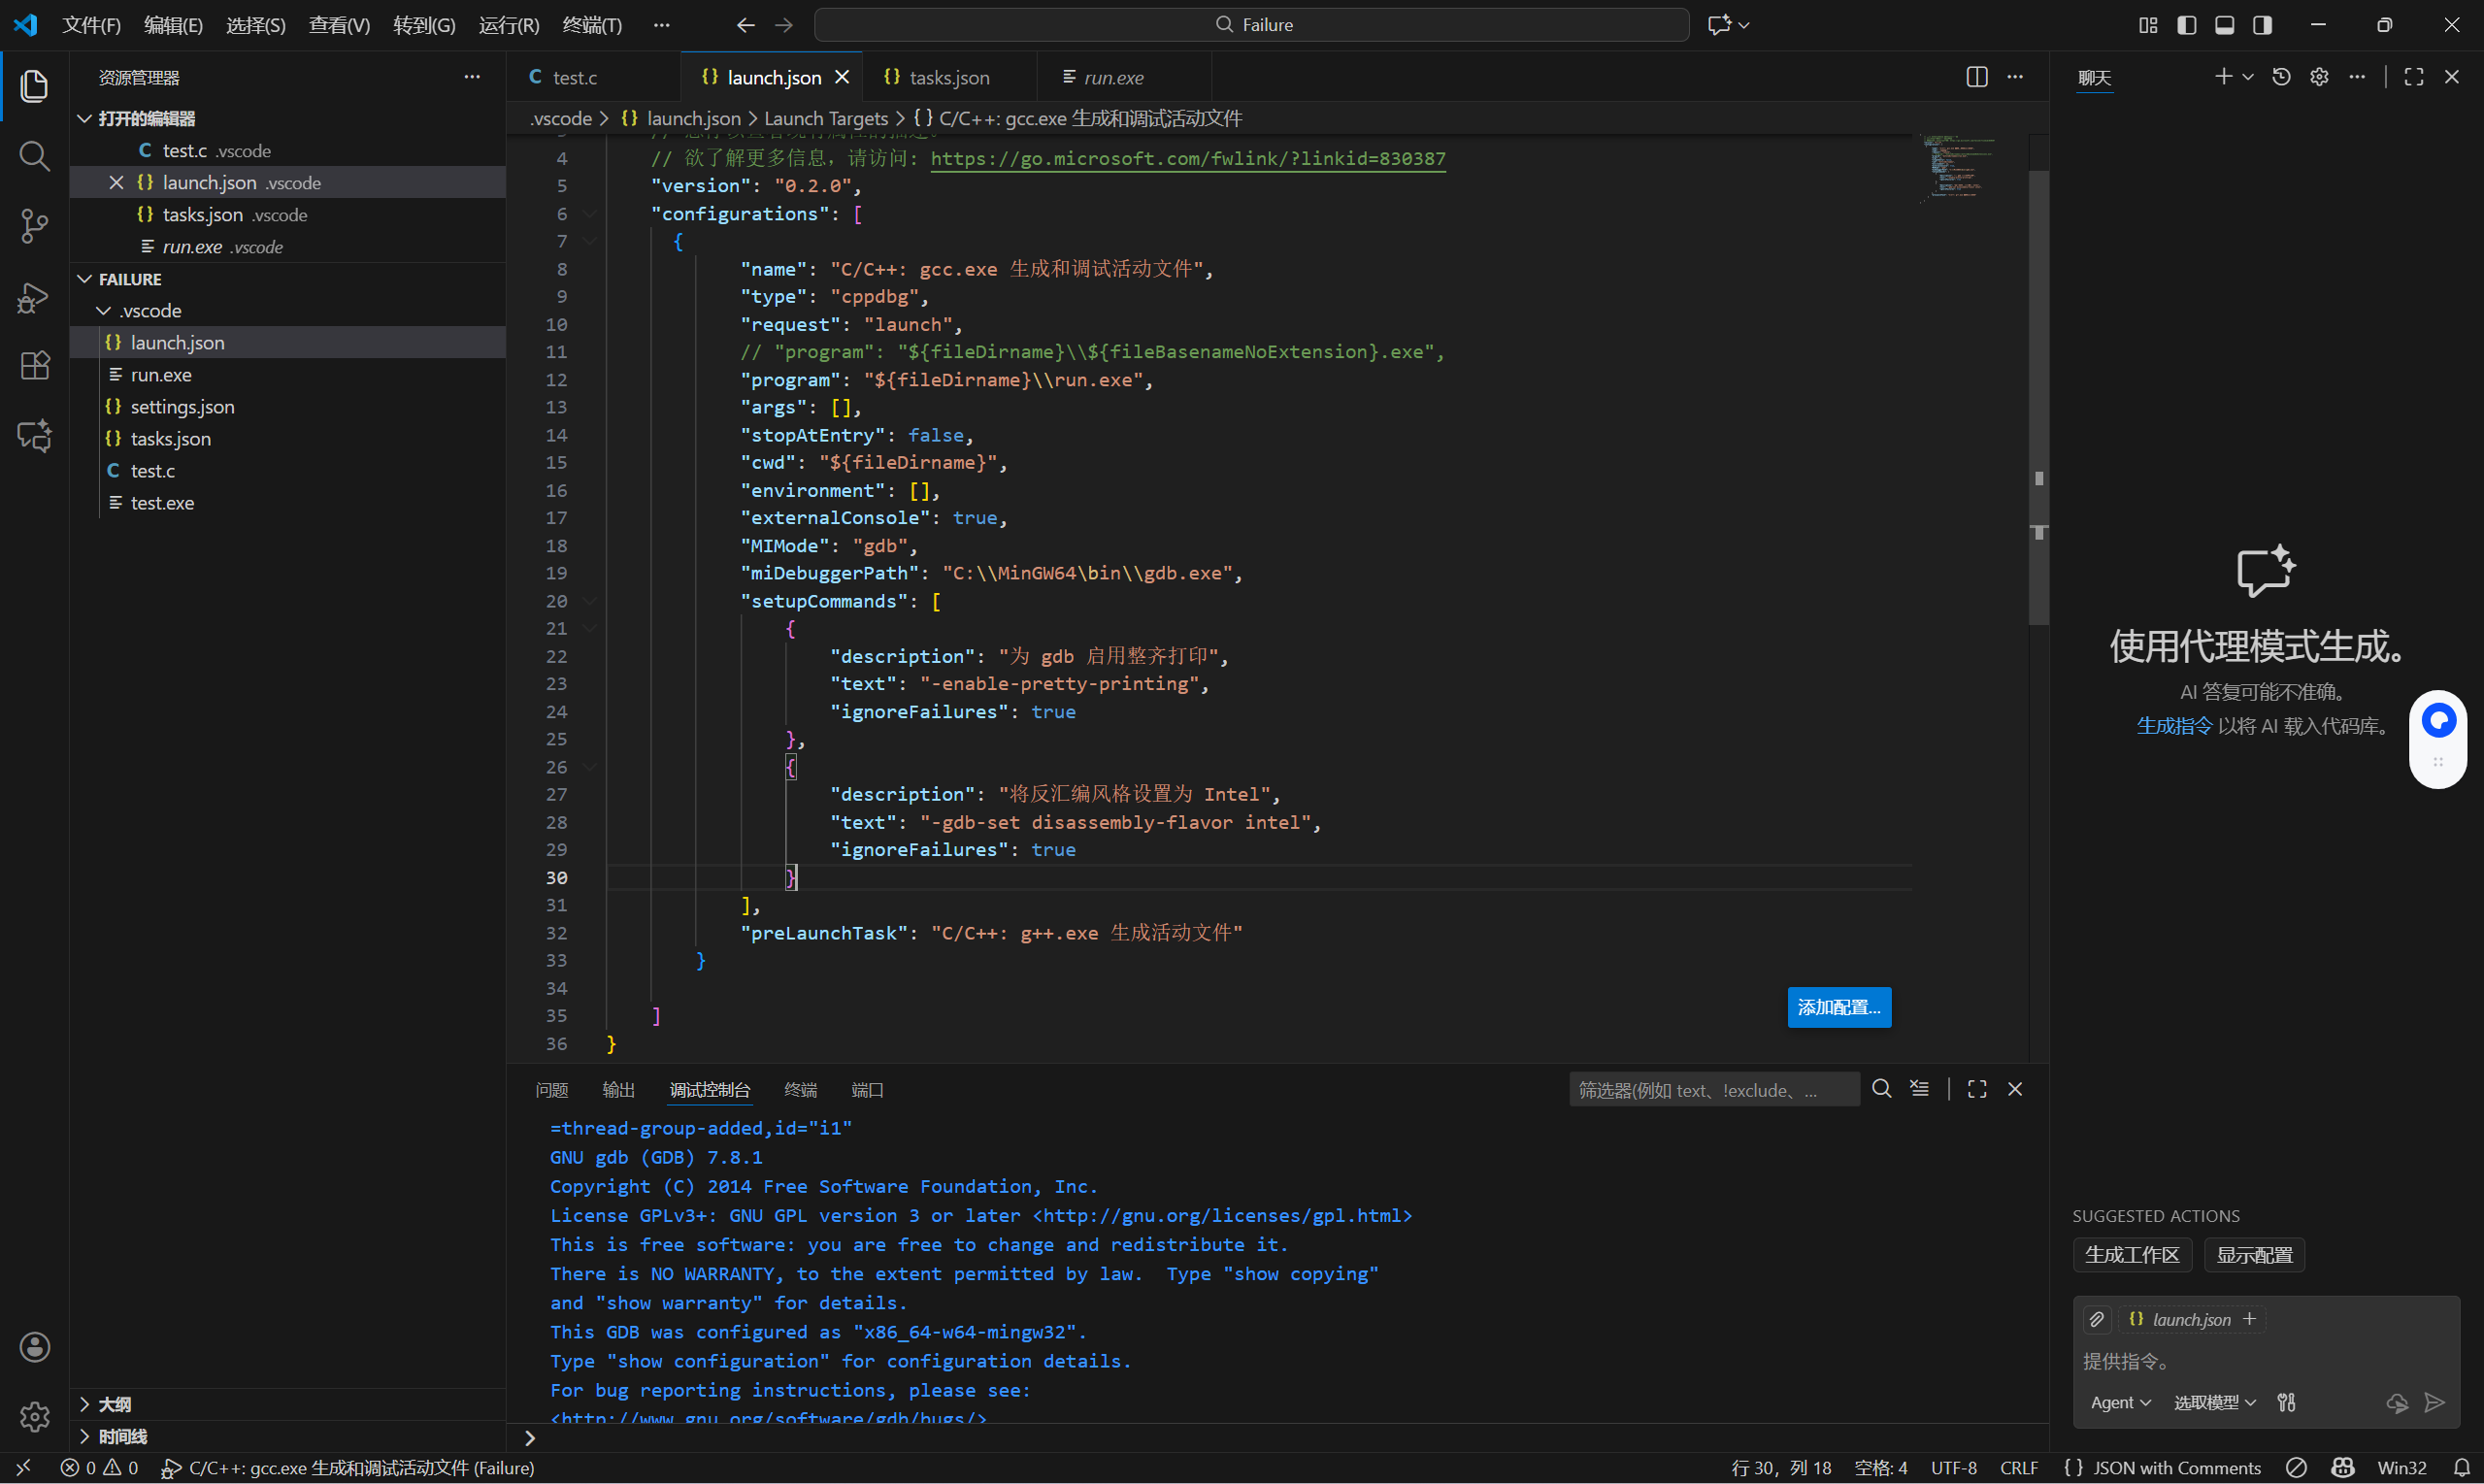Split the editor to the right
This screenshot has width=2484, height=1484.
pos(1976,77)
